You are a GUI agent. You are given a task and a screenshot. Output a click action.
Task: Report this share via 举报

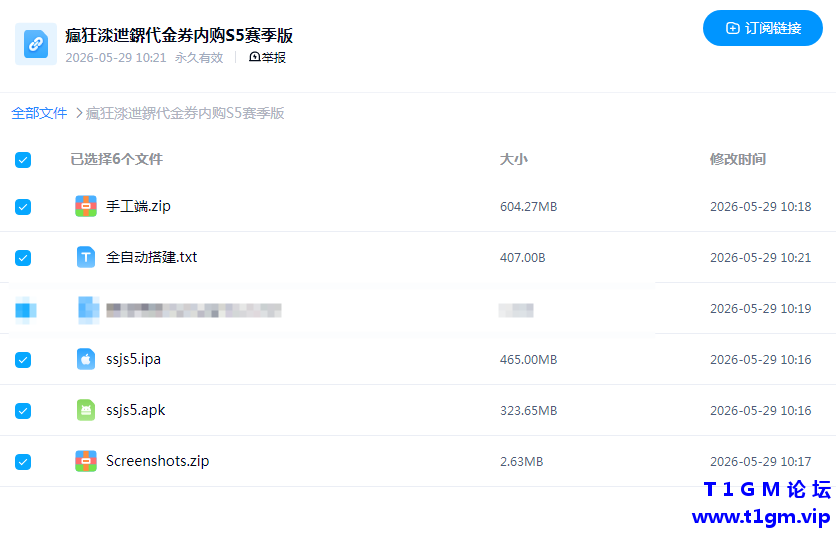pos(267,57)
